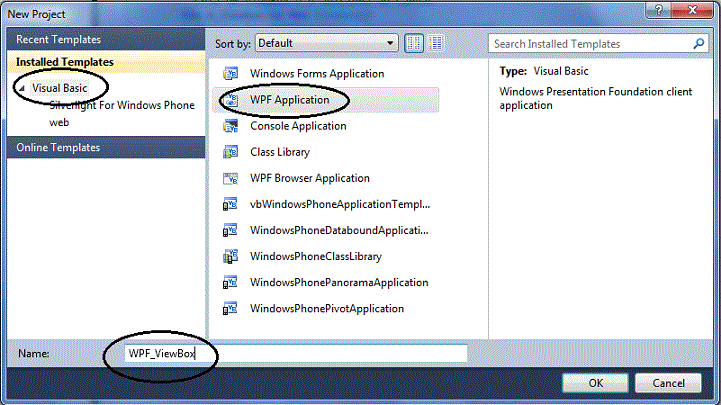This screenshot has height=405, width=721.
Task: Click the vbWindowsPhoneApplicationTempl... icon
Action: pyautogui.click(x=230, y=204)
